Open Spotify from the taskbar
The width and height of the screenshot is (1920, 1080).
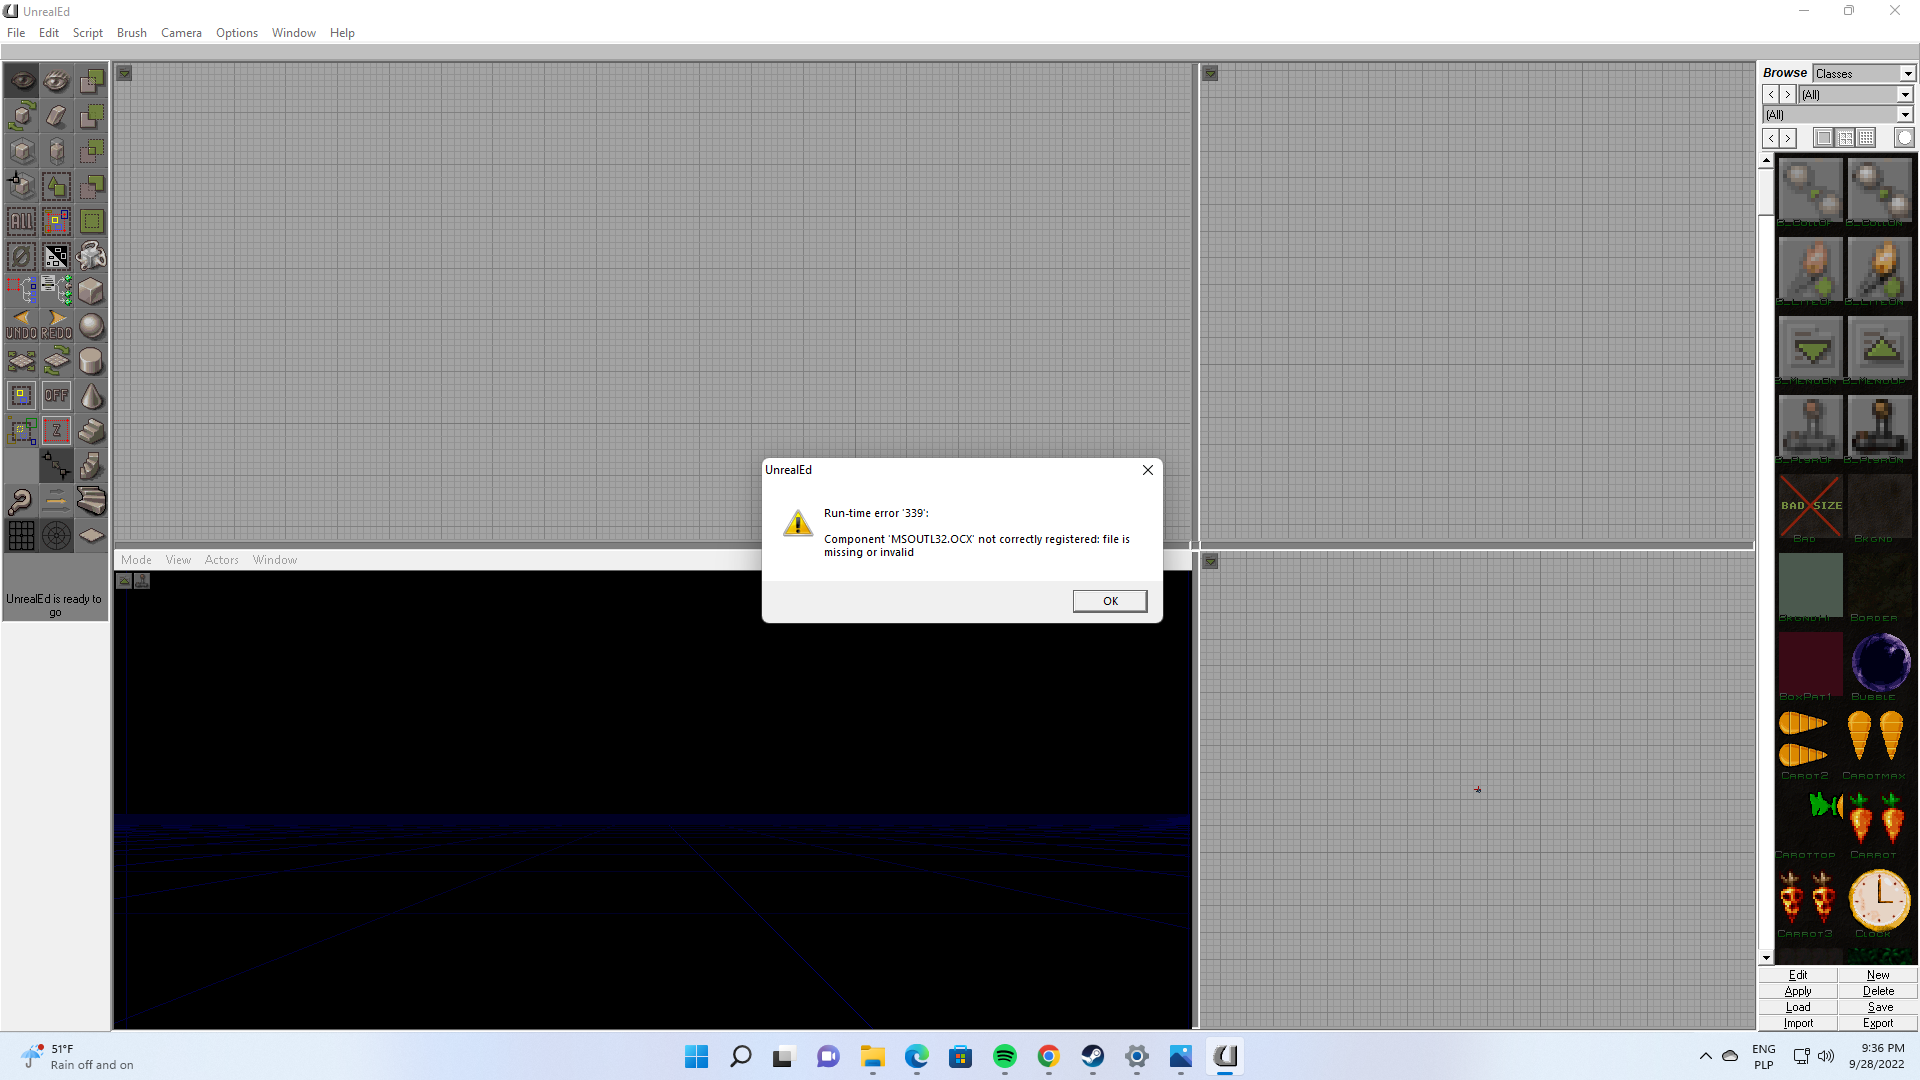pos(1005,1057)
